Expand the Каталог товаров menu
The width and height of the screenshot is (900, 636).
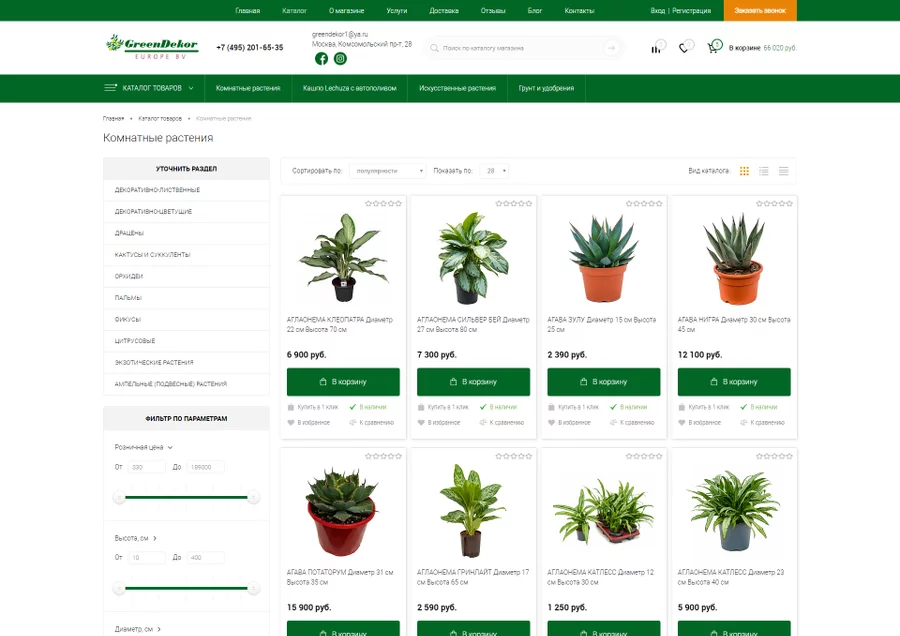(149, 88)
